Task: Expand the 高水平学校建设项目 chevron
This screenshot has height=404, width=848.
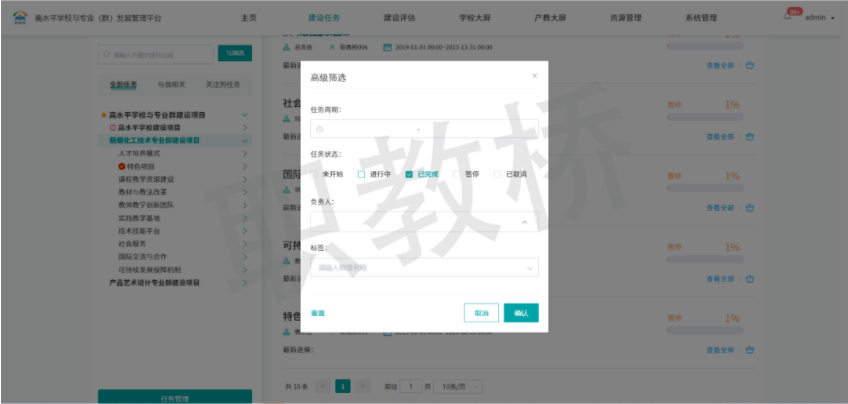Action: pos(245,128)
